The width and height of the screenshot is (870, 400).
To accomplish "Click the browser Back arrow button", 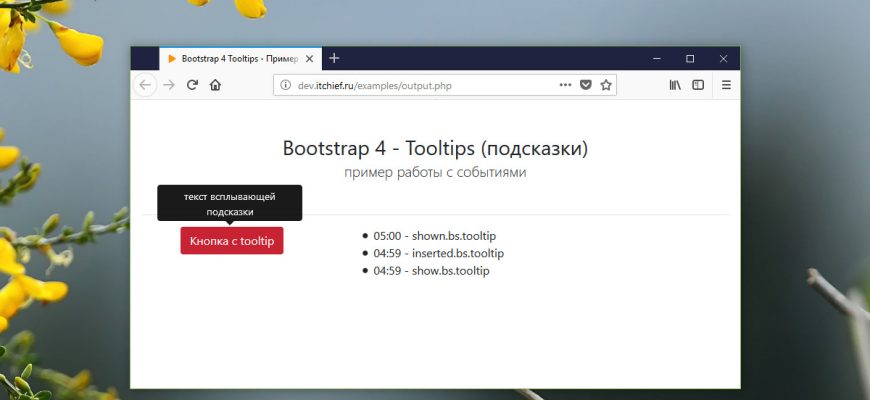I will [145, 85].
